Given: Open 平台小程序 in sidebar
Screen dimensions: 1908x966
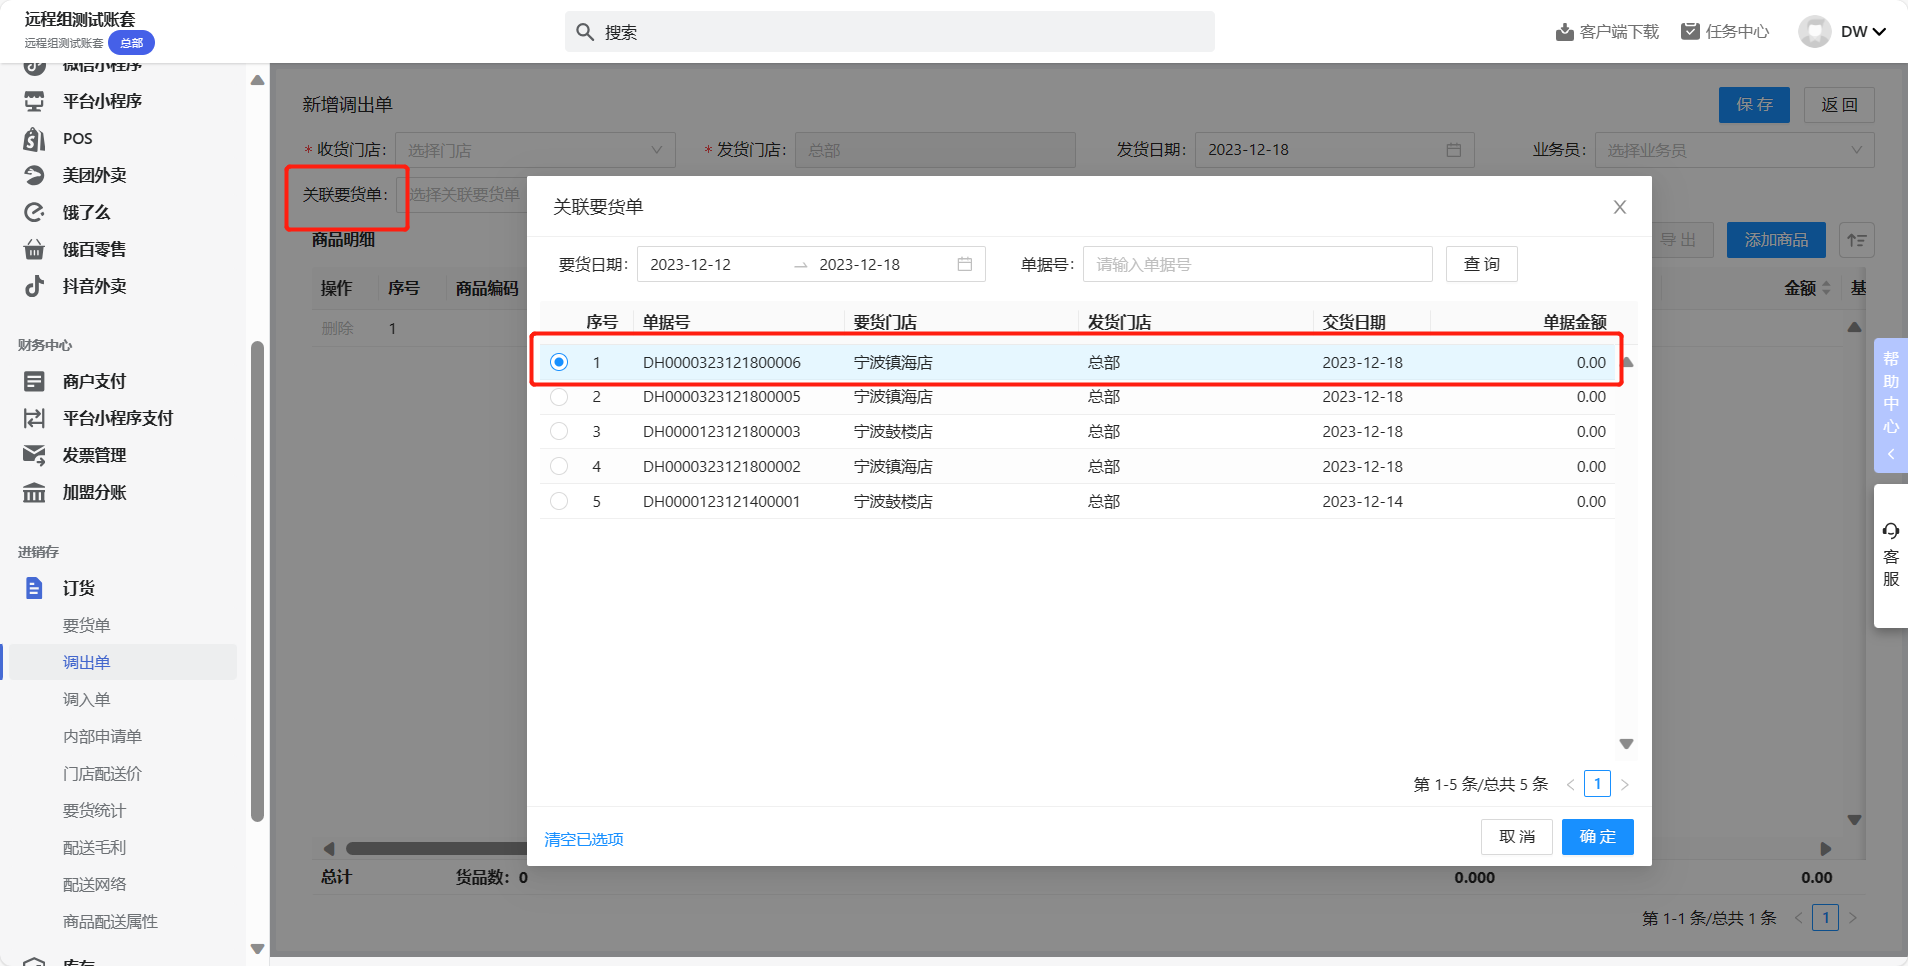Looking at the screenshot, I should tap(102, 101).
